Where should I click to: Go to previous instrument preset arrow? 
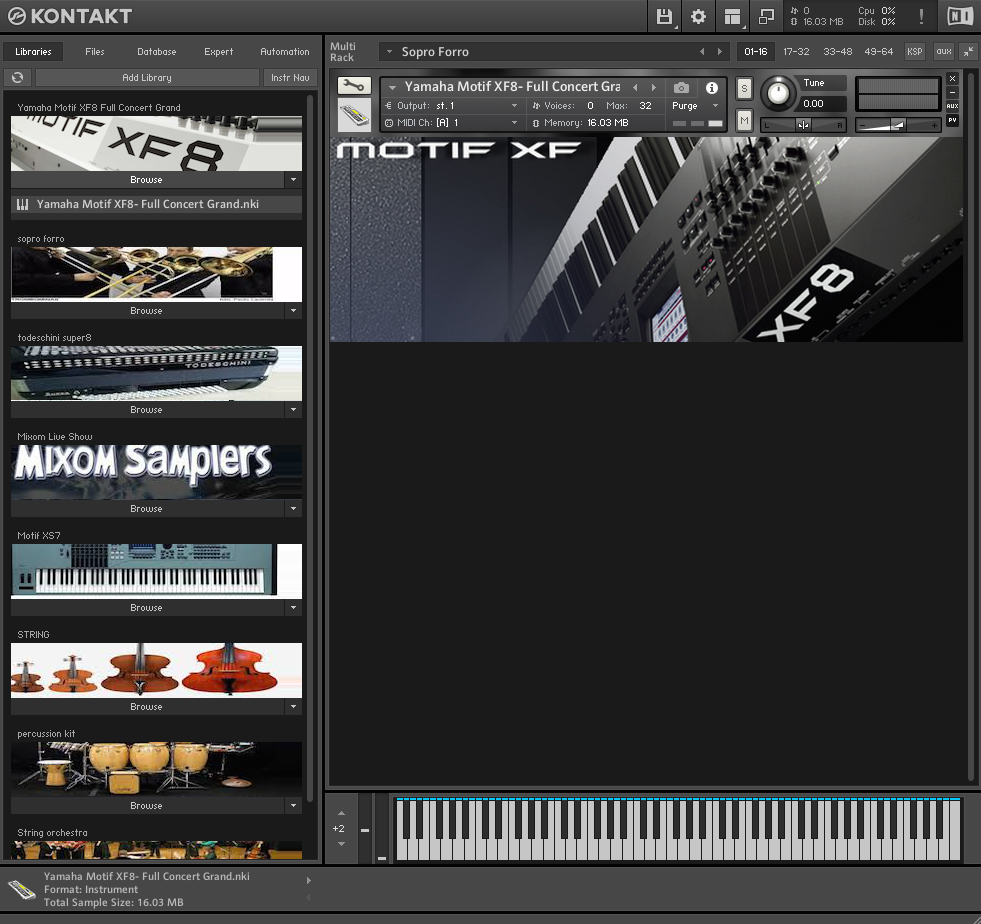(x=636, y=88)
